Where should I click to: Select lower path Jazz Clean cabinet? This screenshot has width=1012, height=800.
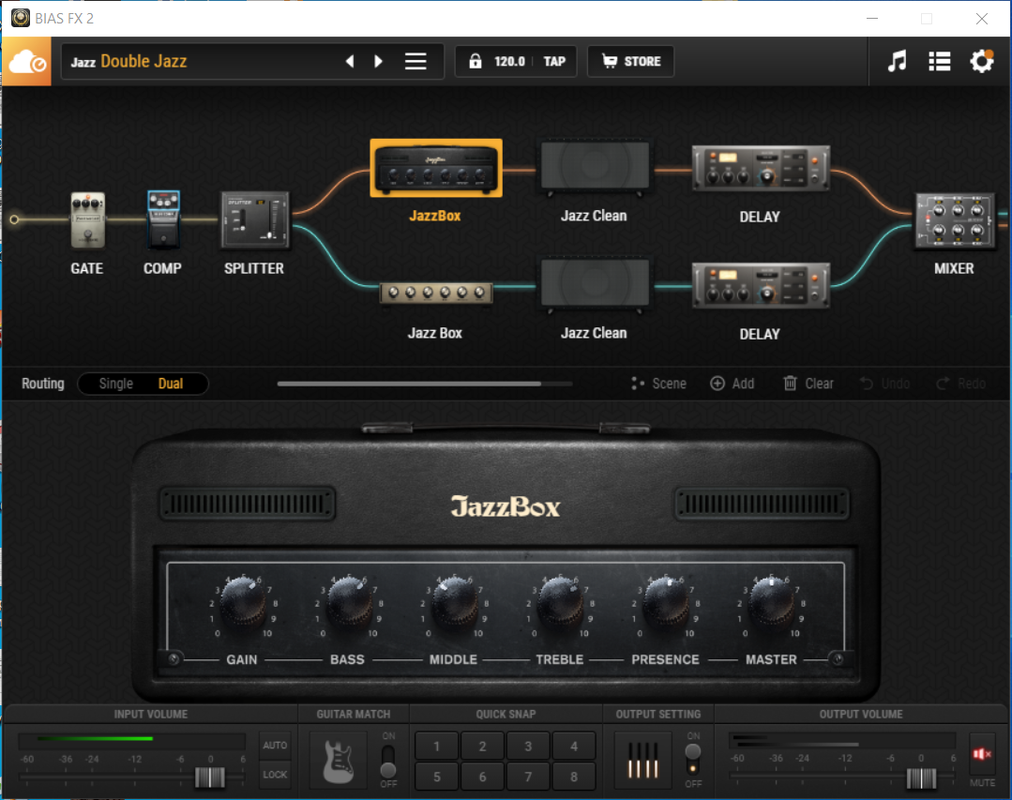(594, 285)
